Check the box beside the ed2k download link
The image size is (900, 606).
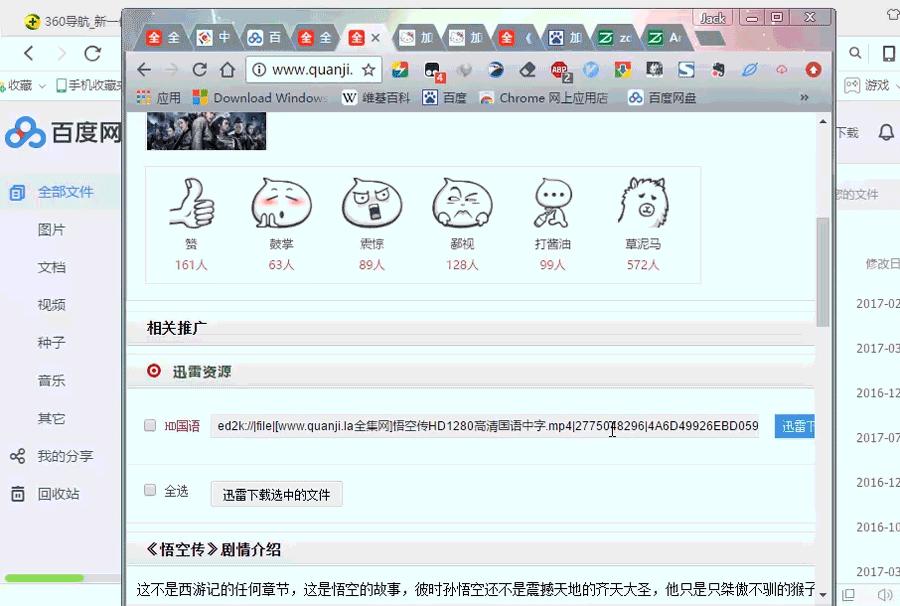point(150,426)
